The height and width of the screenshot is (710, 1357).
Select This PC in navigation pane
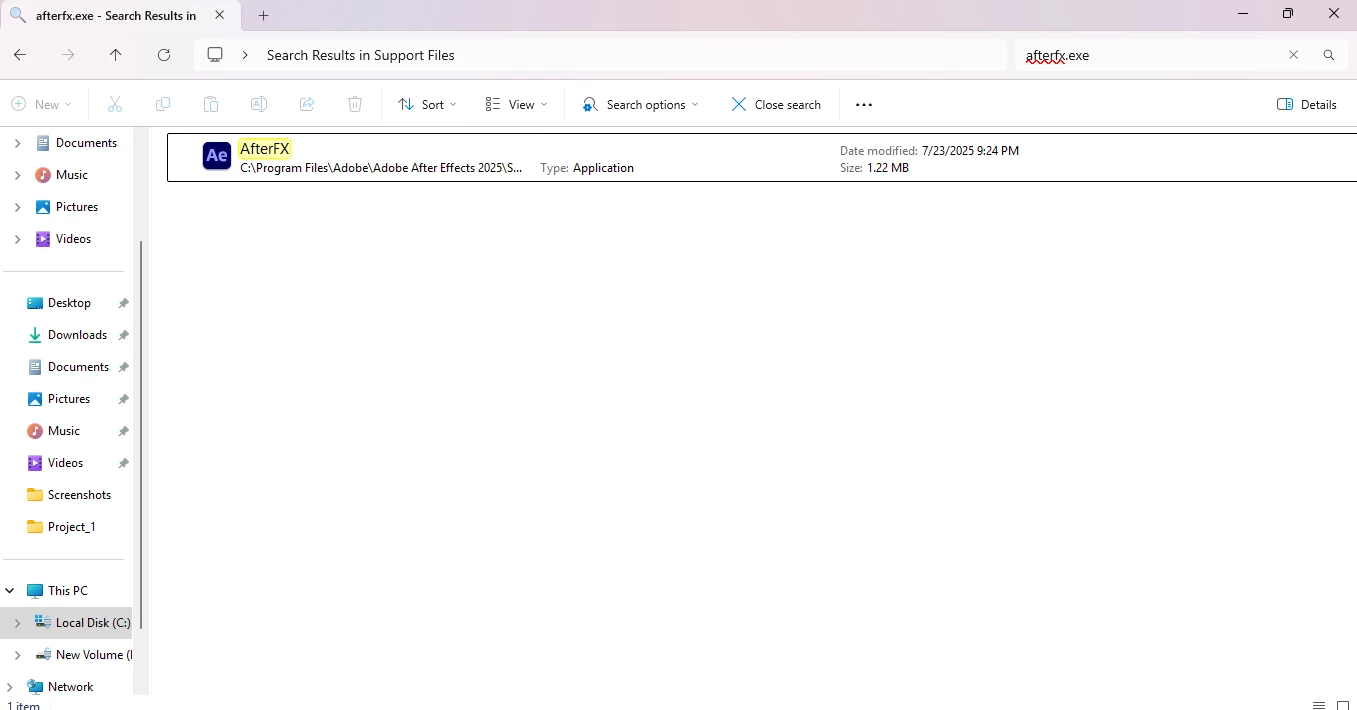pyautogui.click(x=67, y=591)
